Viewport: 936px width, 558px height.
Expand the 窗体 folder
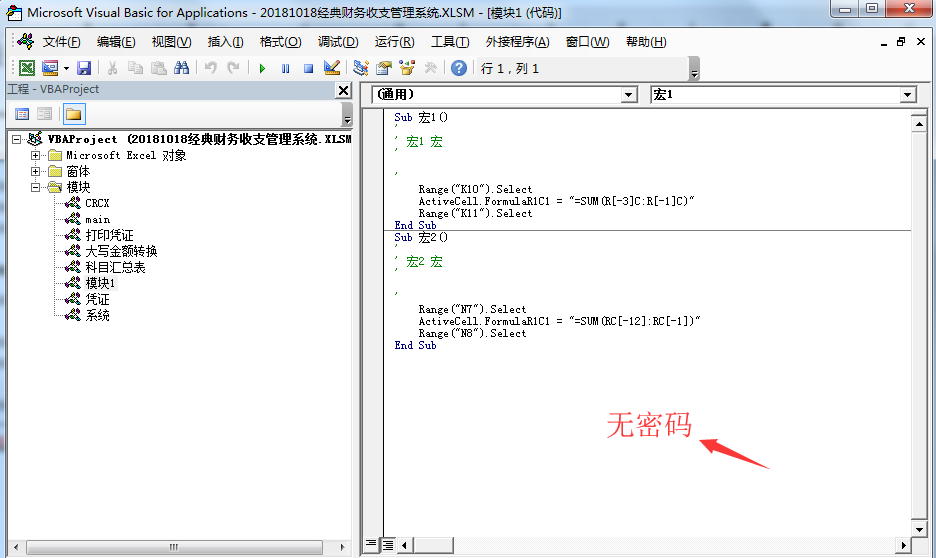[35, 171]
